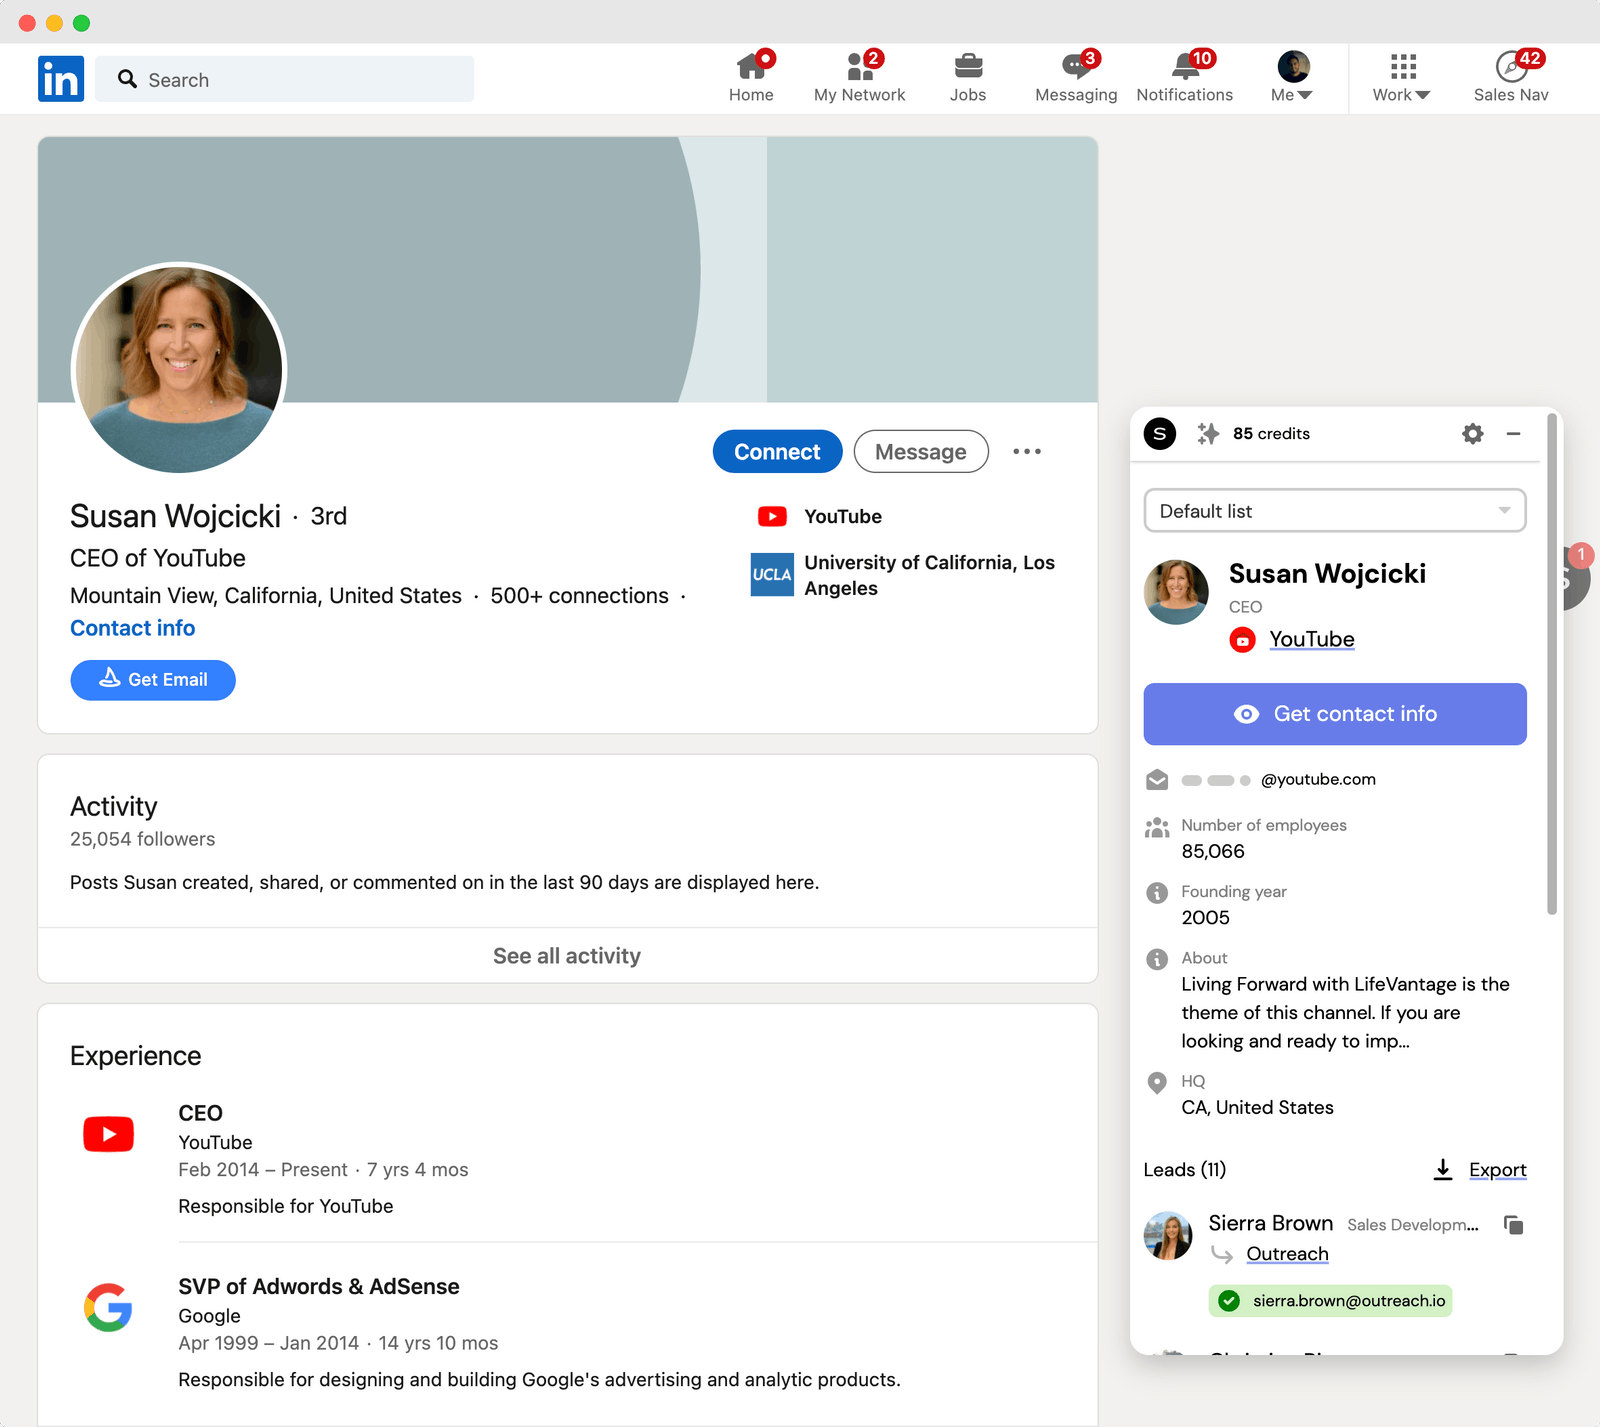Click University of California, Los Angeles text
1600x1427 pixels.
coord(929,575)
